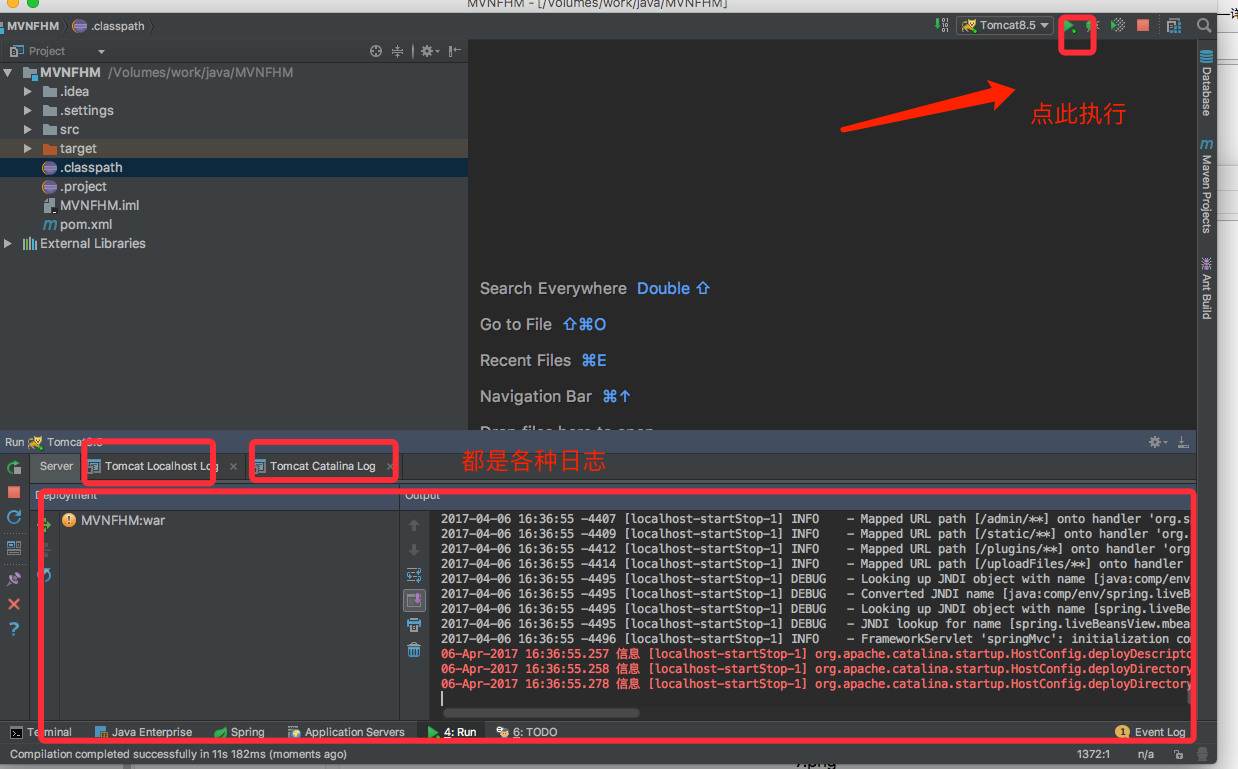Image resolution: width=1238 pixels, height=769 pixels.
Task: Open the 6: TODO tool window
Action: tap(527, 732)
